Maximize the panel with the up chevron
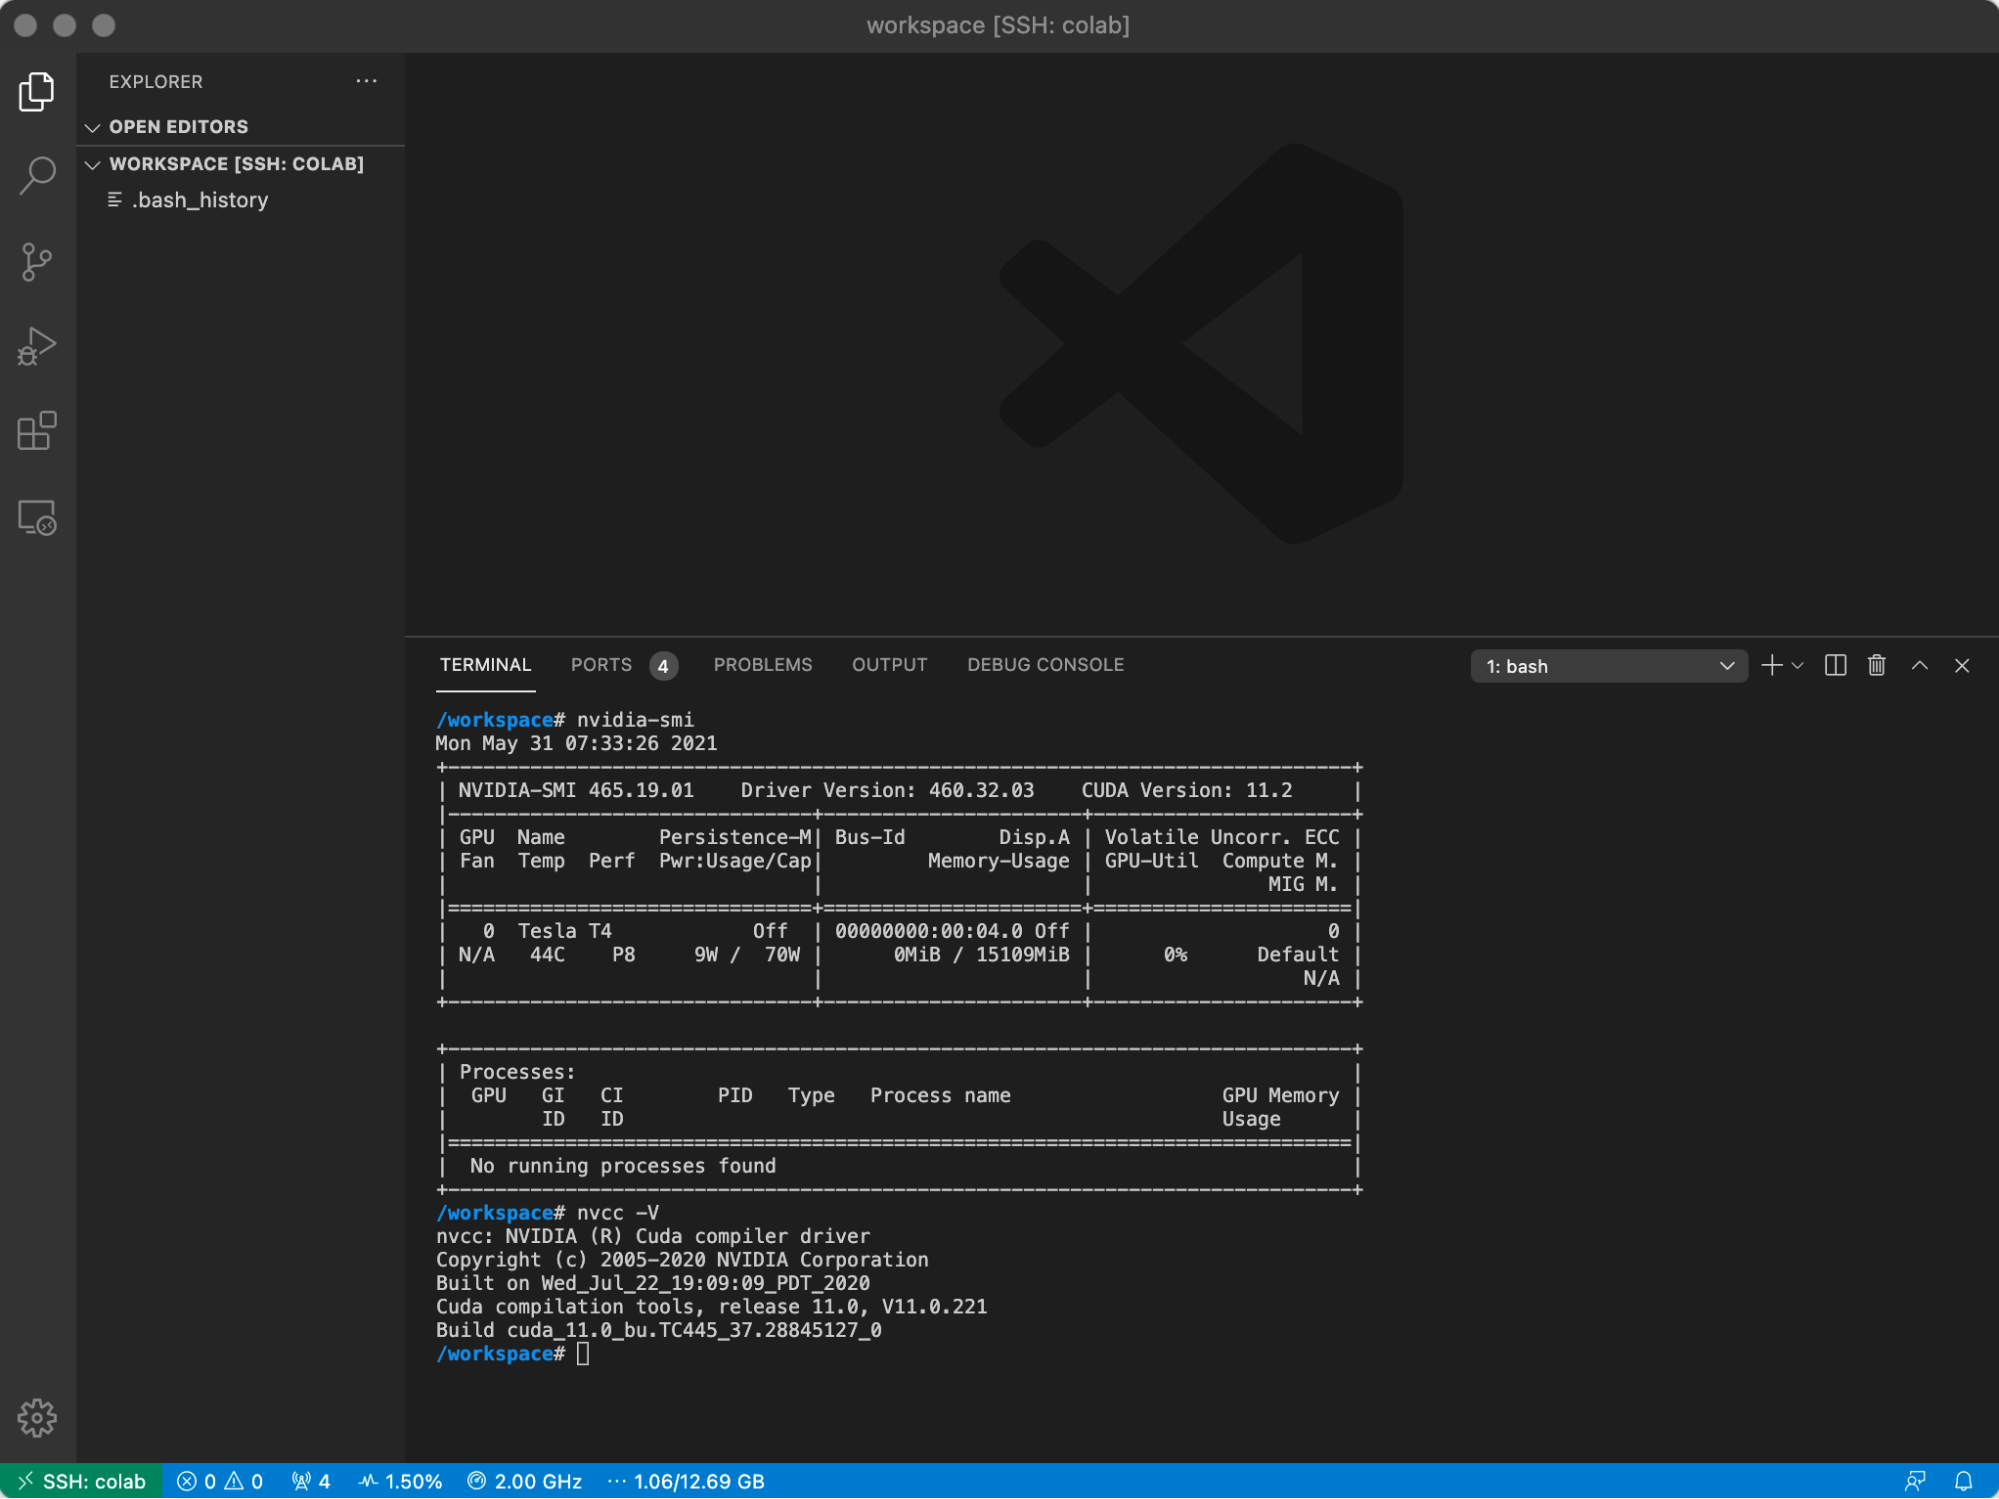Image resolution: width=1999 pixels, height=1499 pixels. pos(1919,666)
